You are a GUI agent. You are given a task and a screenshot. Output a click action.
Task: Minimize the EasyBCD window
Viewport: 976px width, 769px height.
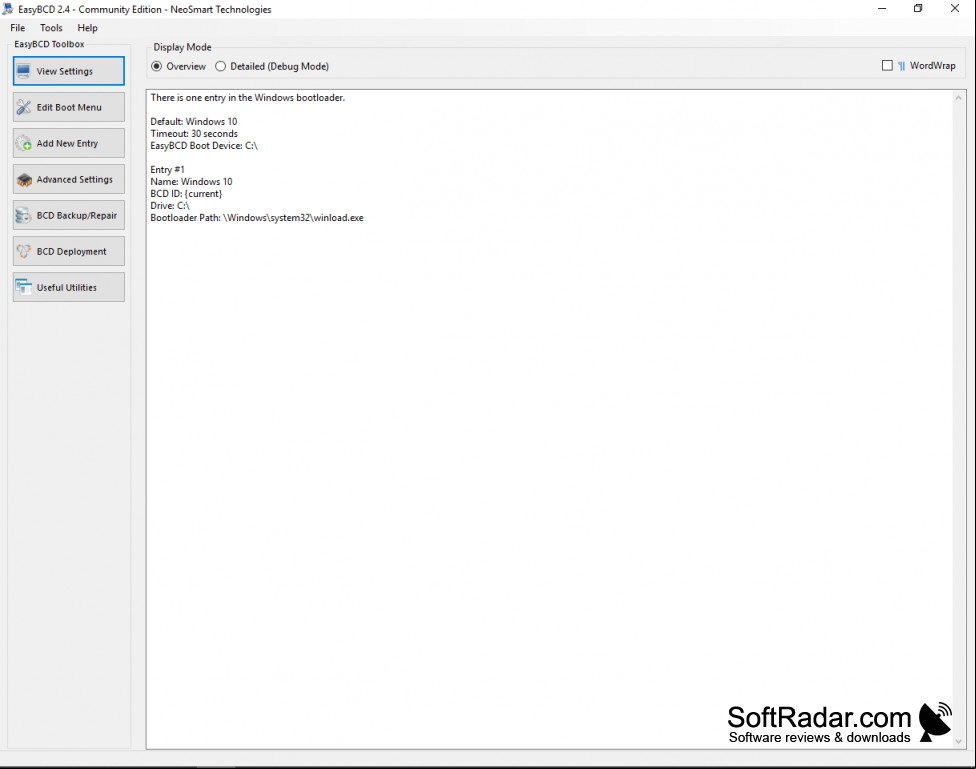click(882, 9)
